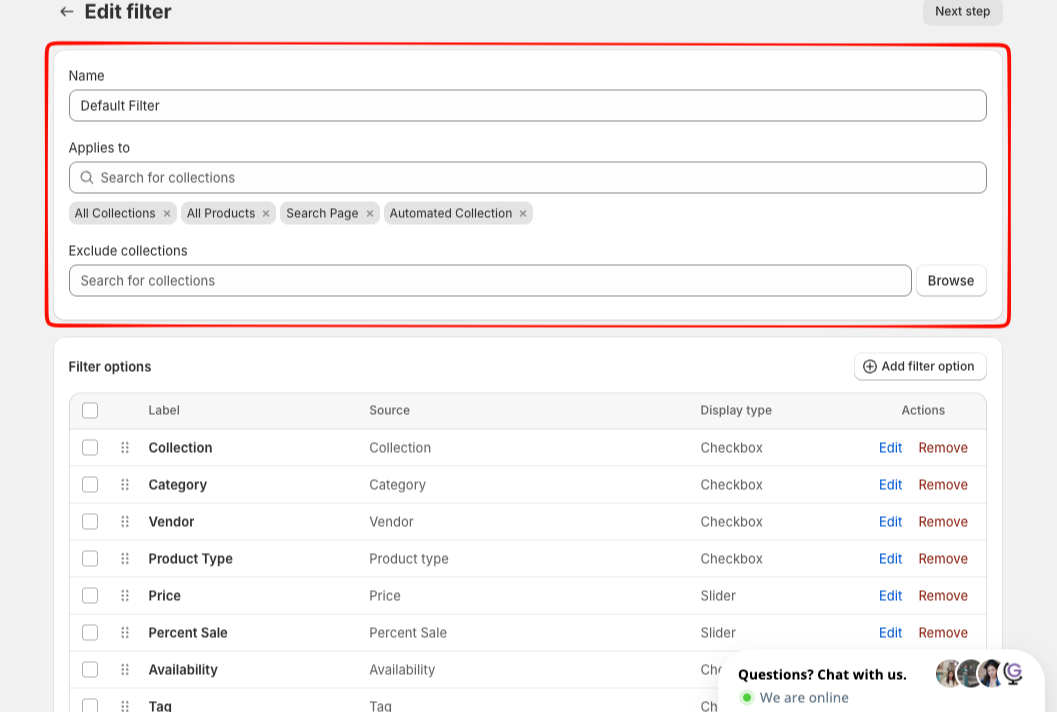Grab the drag handle of the Product Type row
The image size is (1057, 712).
(125, 559)
